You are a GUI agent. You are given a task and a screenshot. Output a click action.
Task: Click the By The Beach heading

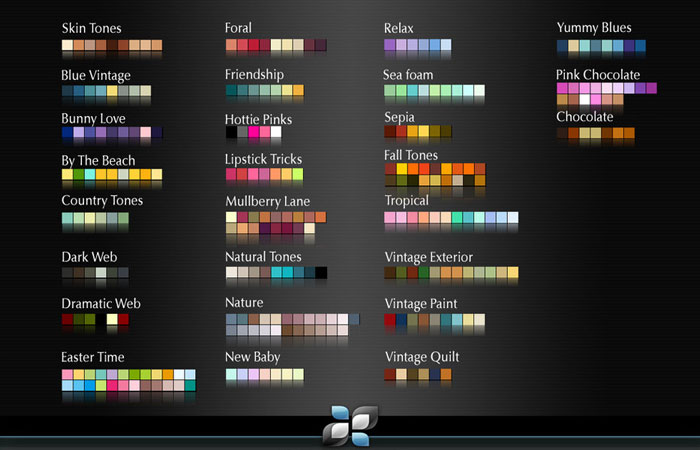pos(98,160)
